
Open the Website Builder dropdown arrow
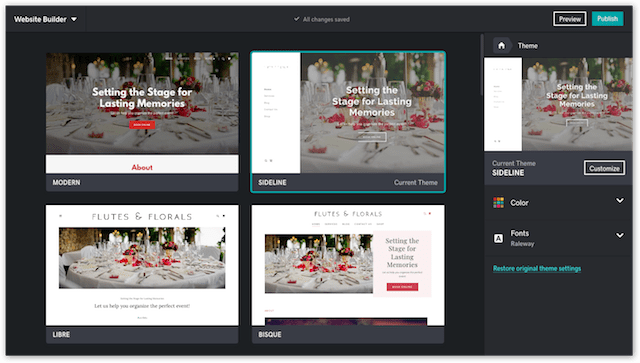pyautogui.click(x=74, y=19)
